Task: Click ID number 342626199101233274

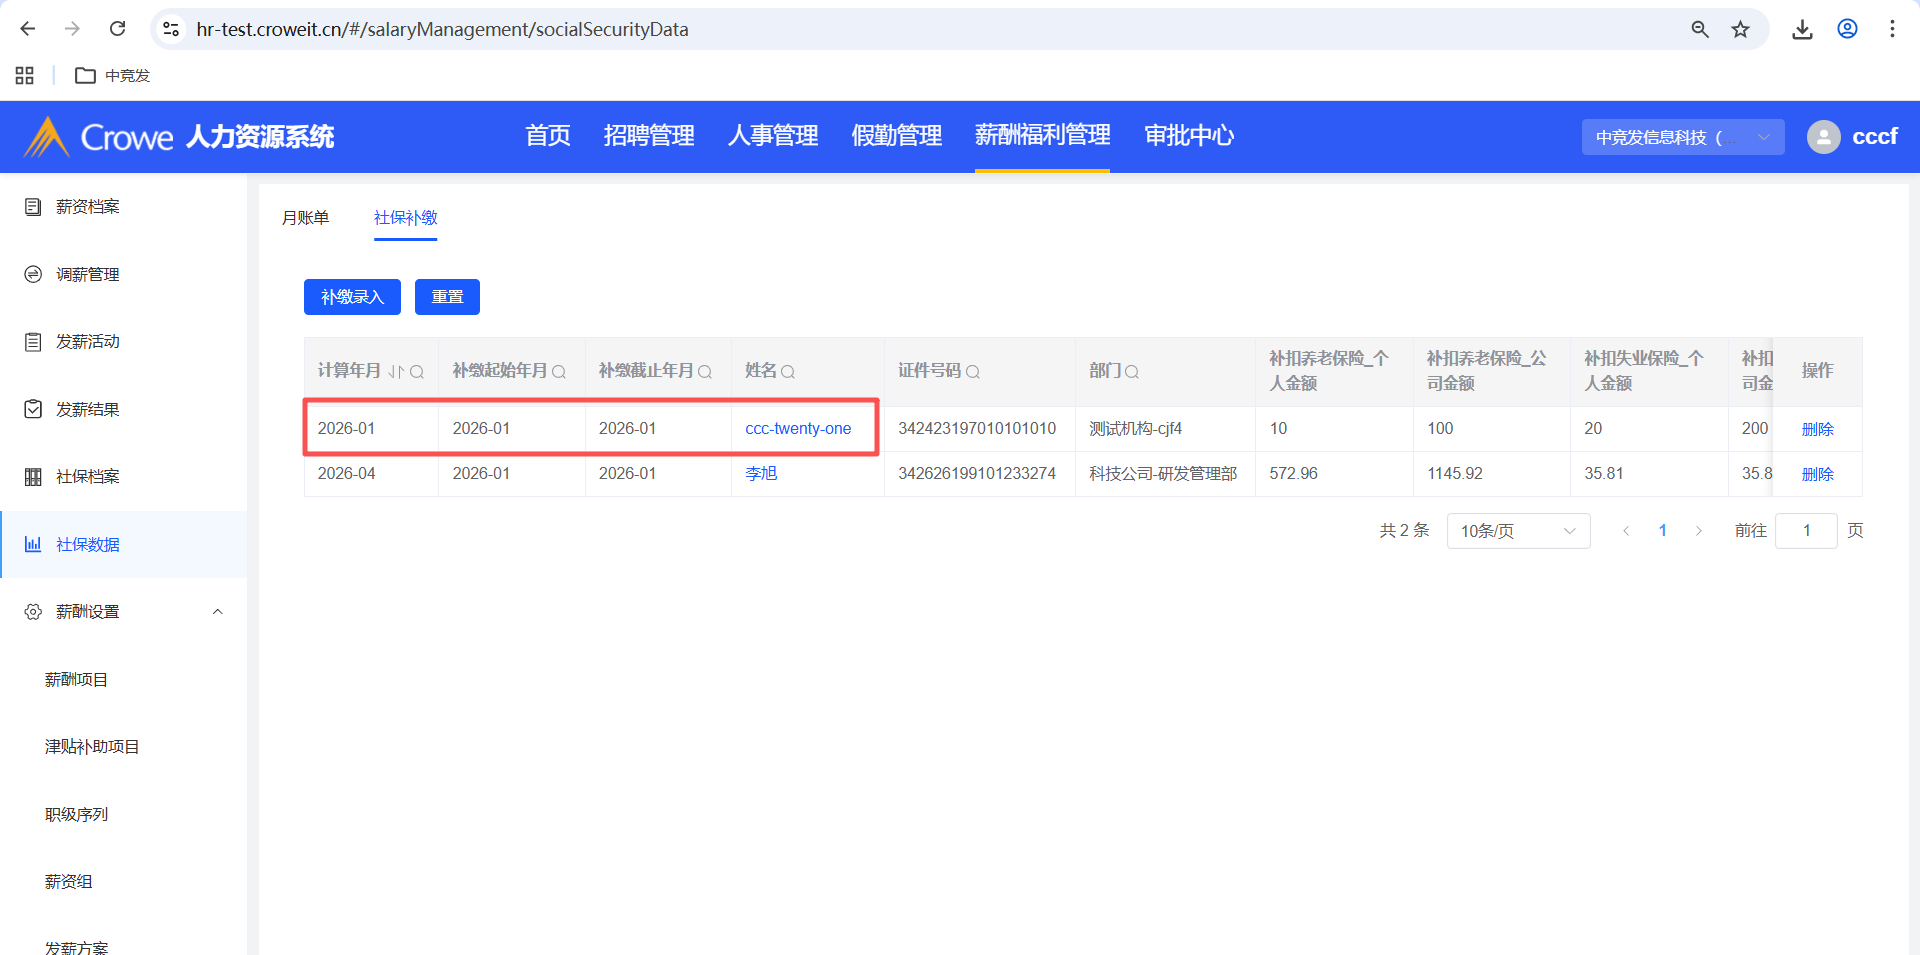Action: 977,474
